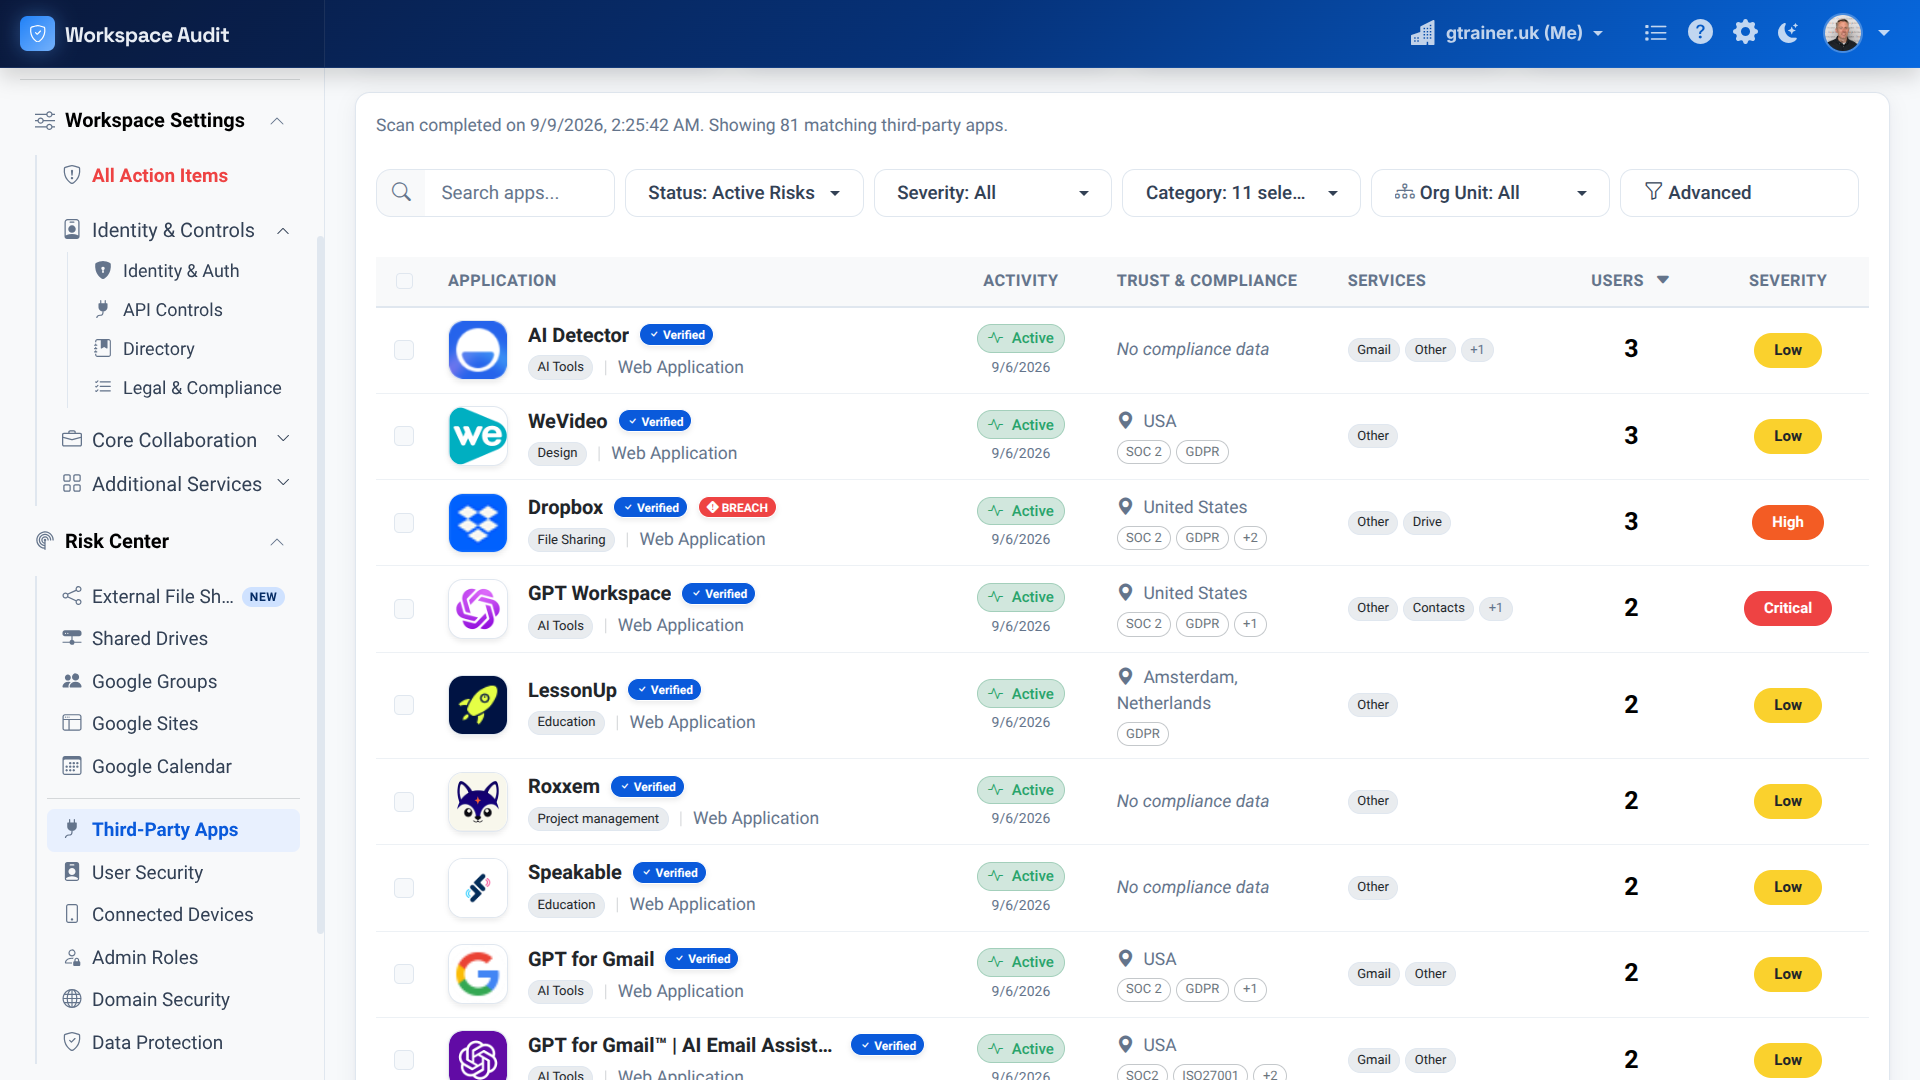
Task: Open User Security page
Action: (x=147, y=872)
